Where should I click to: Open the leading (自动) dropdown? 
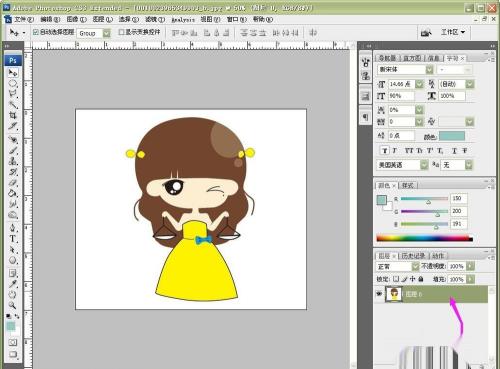(x=470, y=84)
